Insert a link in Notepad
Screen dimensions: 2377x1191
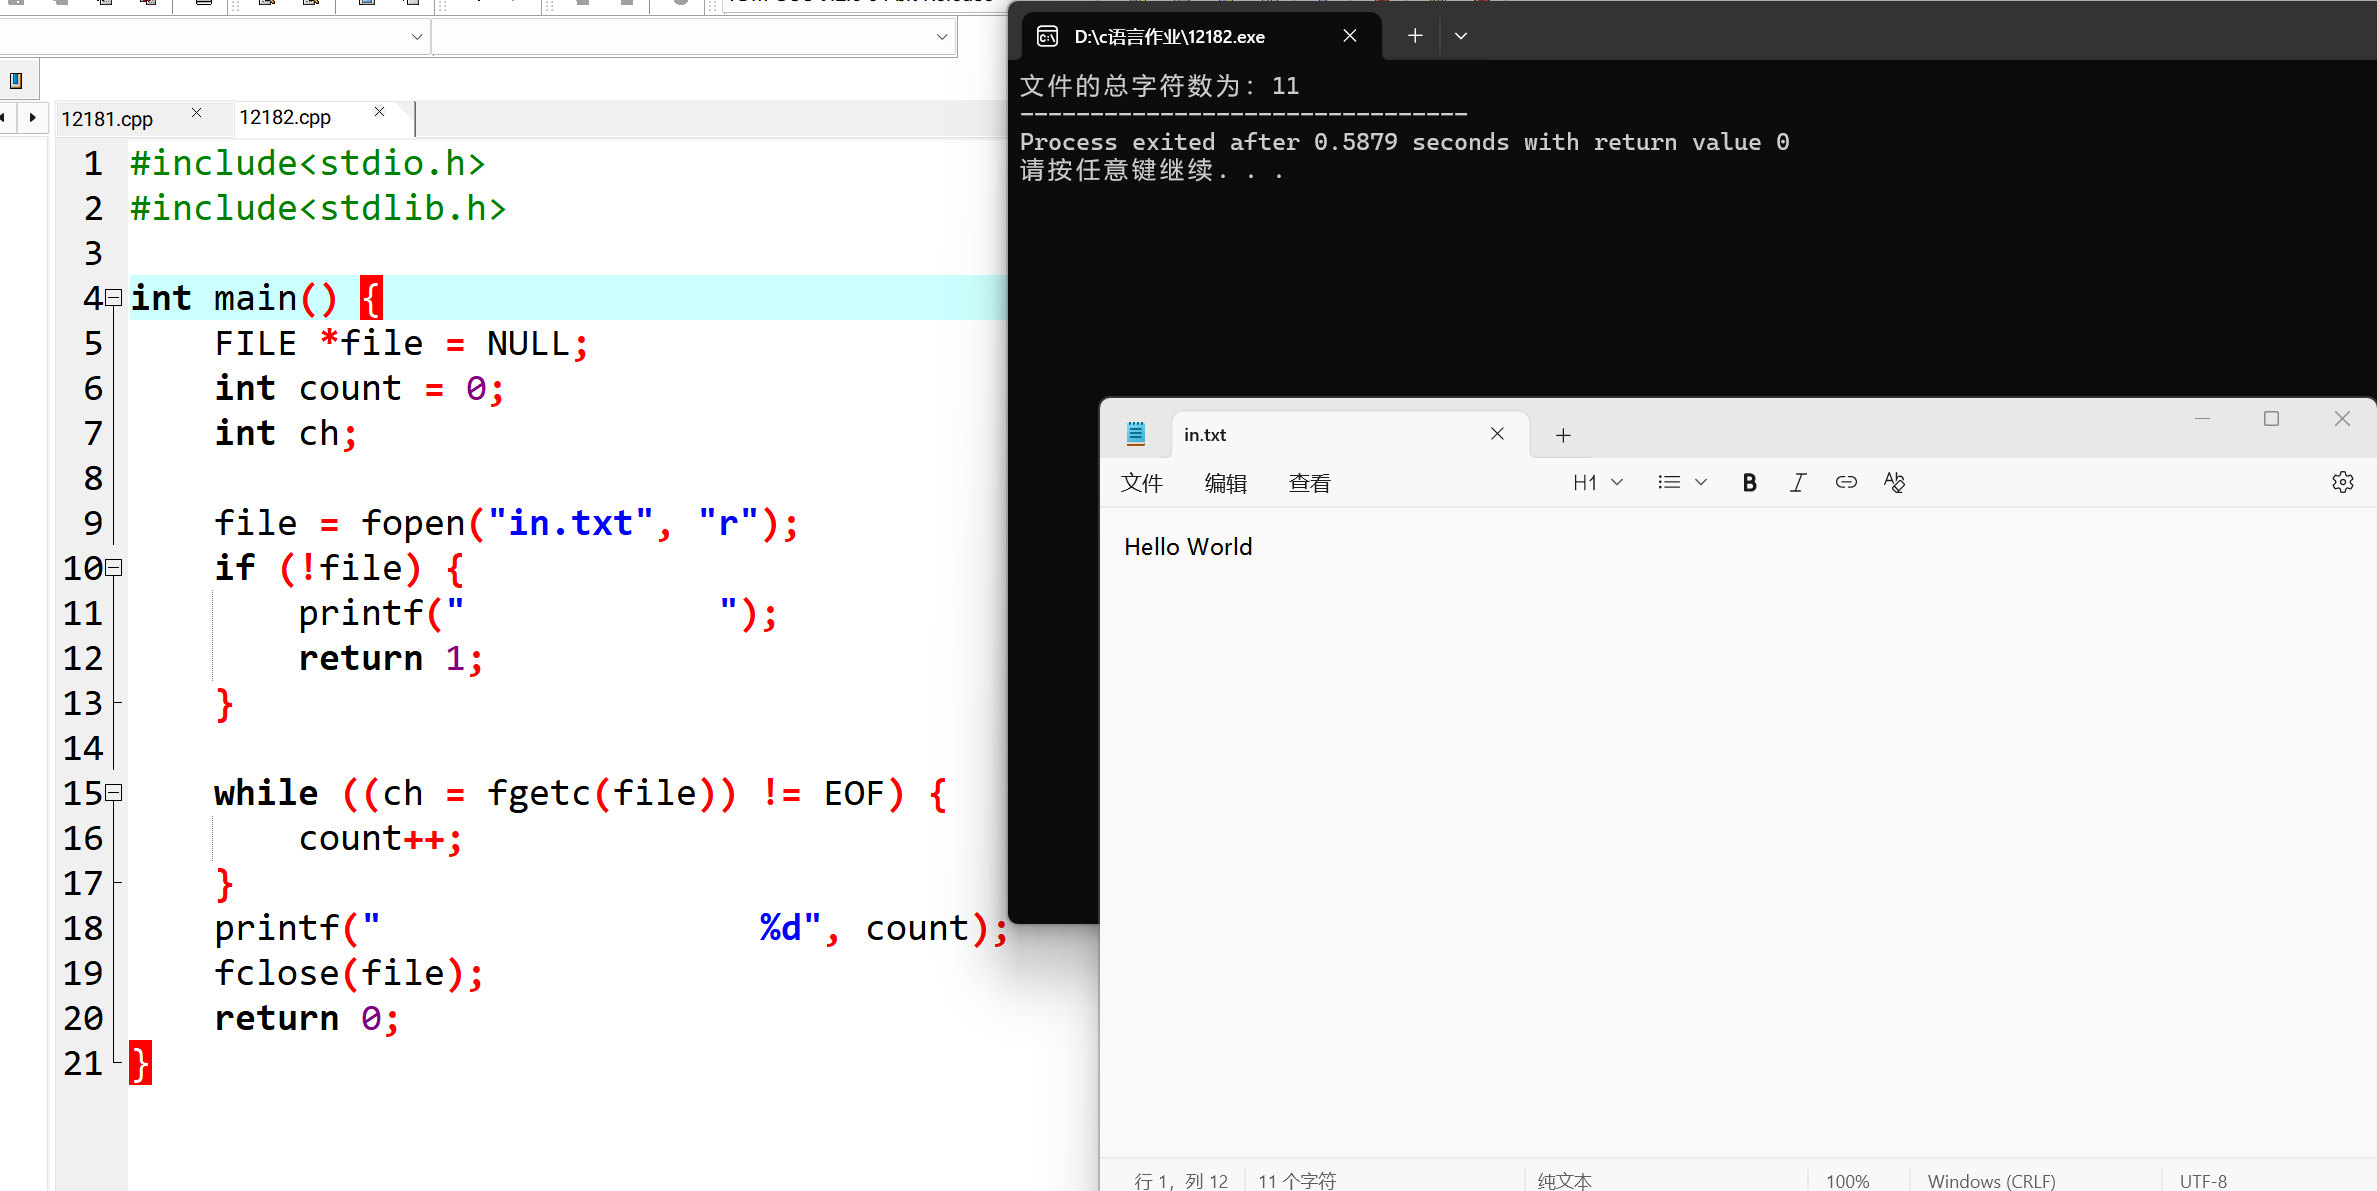tap(1846, 483)
